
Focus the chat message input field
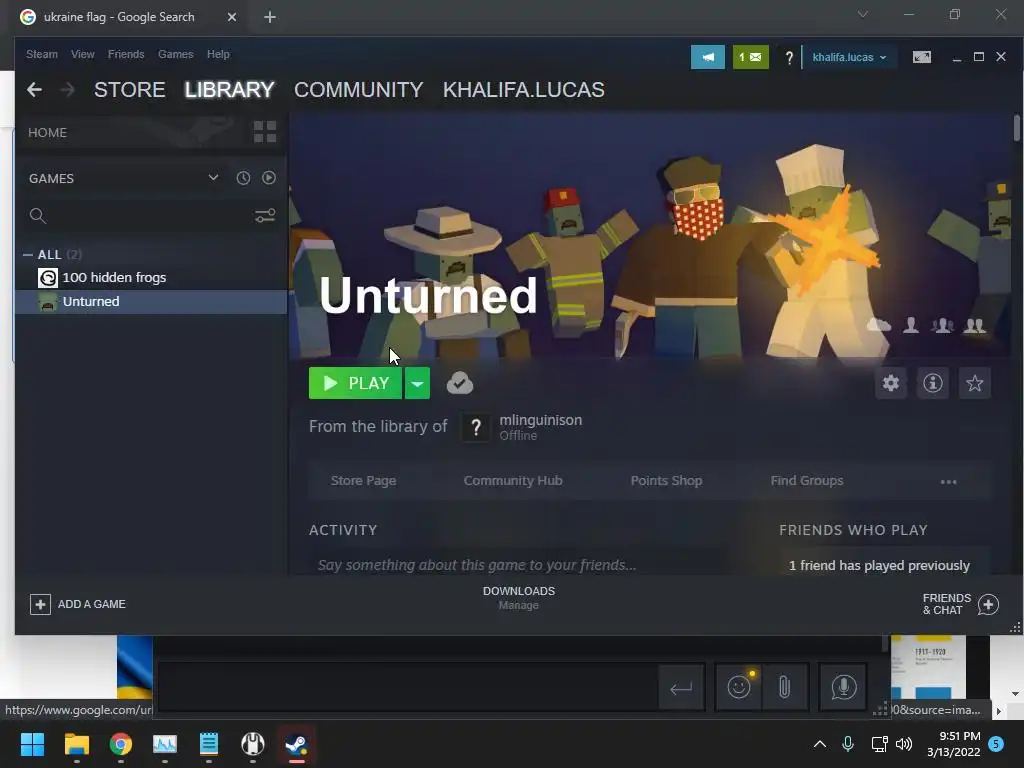[408, 687]
